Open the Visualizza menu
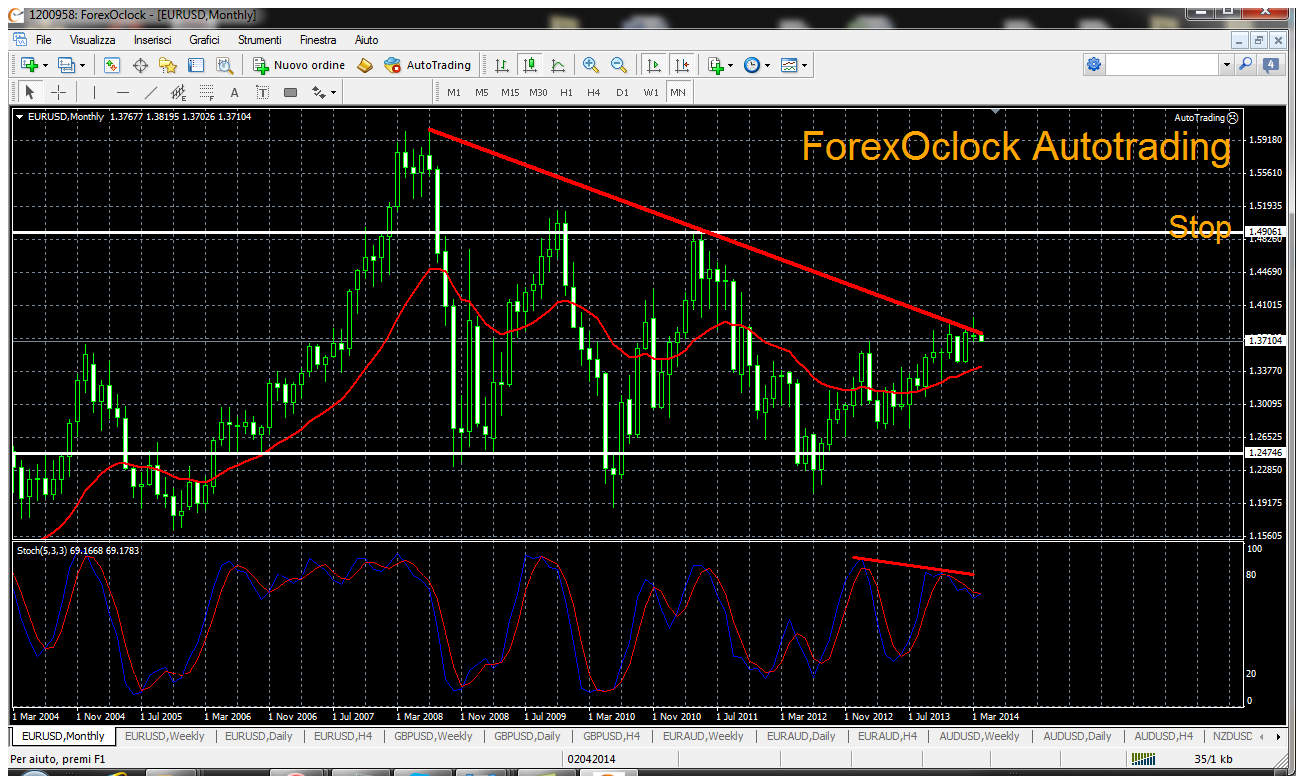 [x=93, y=40]
